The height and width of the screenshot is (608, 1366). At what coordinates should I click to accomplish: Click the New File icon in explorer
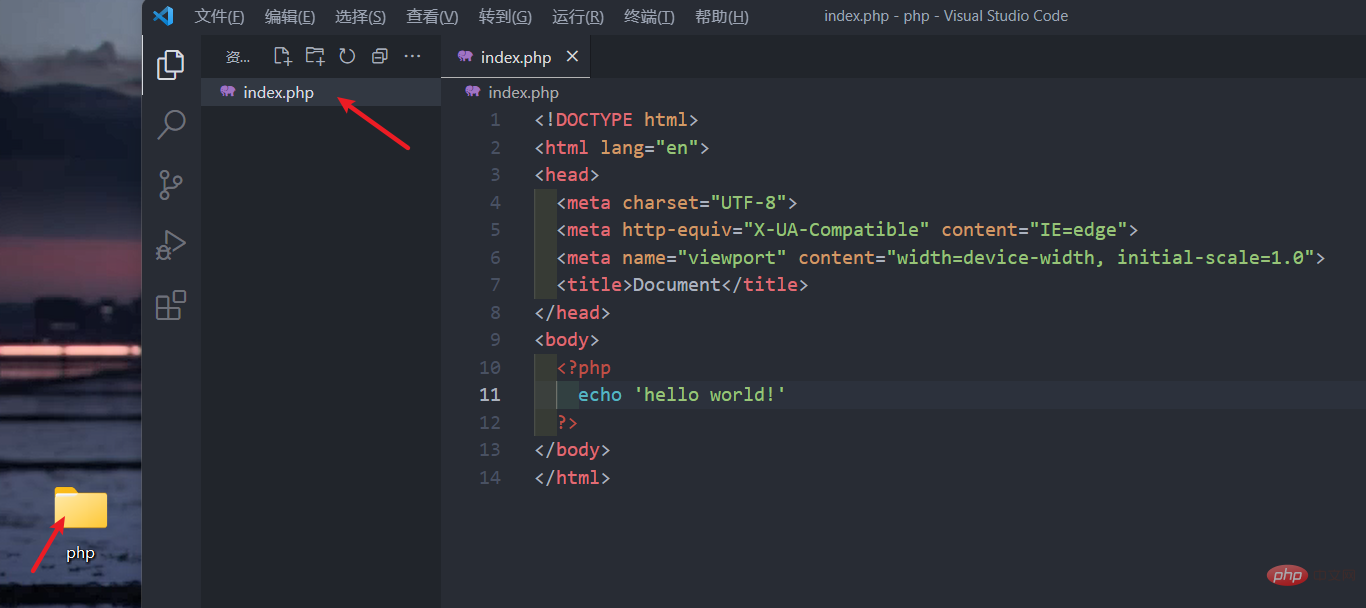(283, 57)
